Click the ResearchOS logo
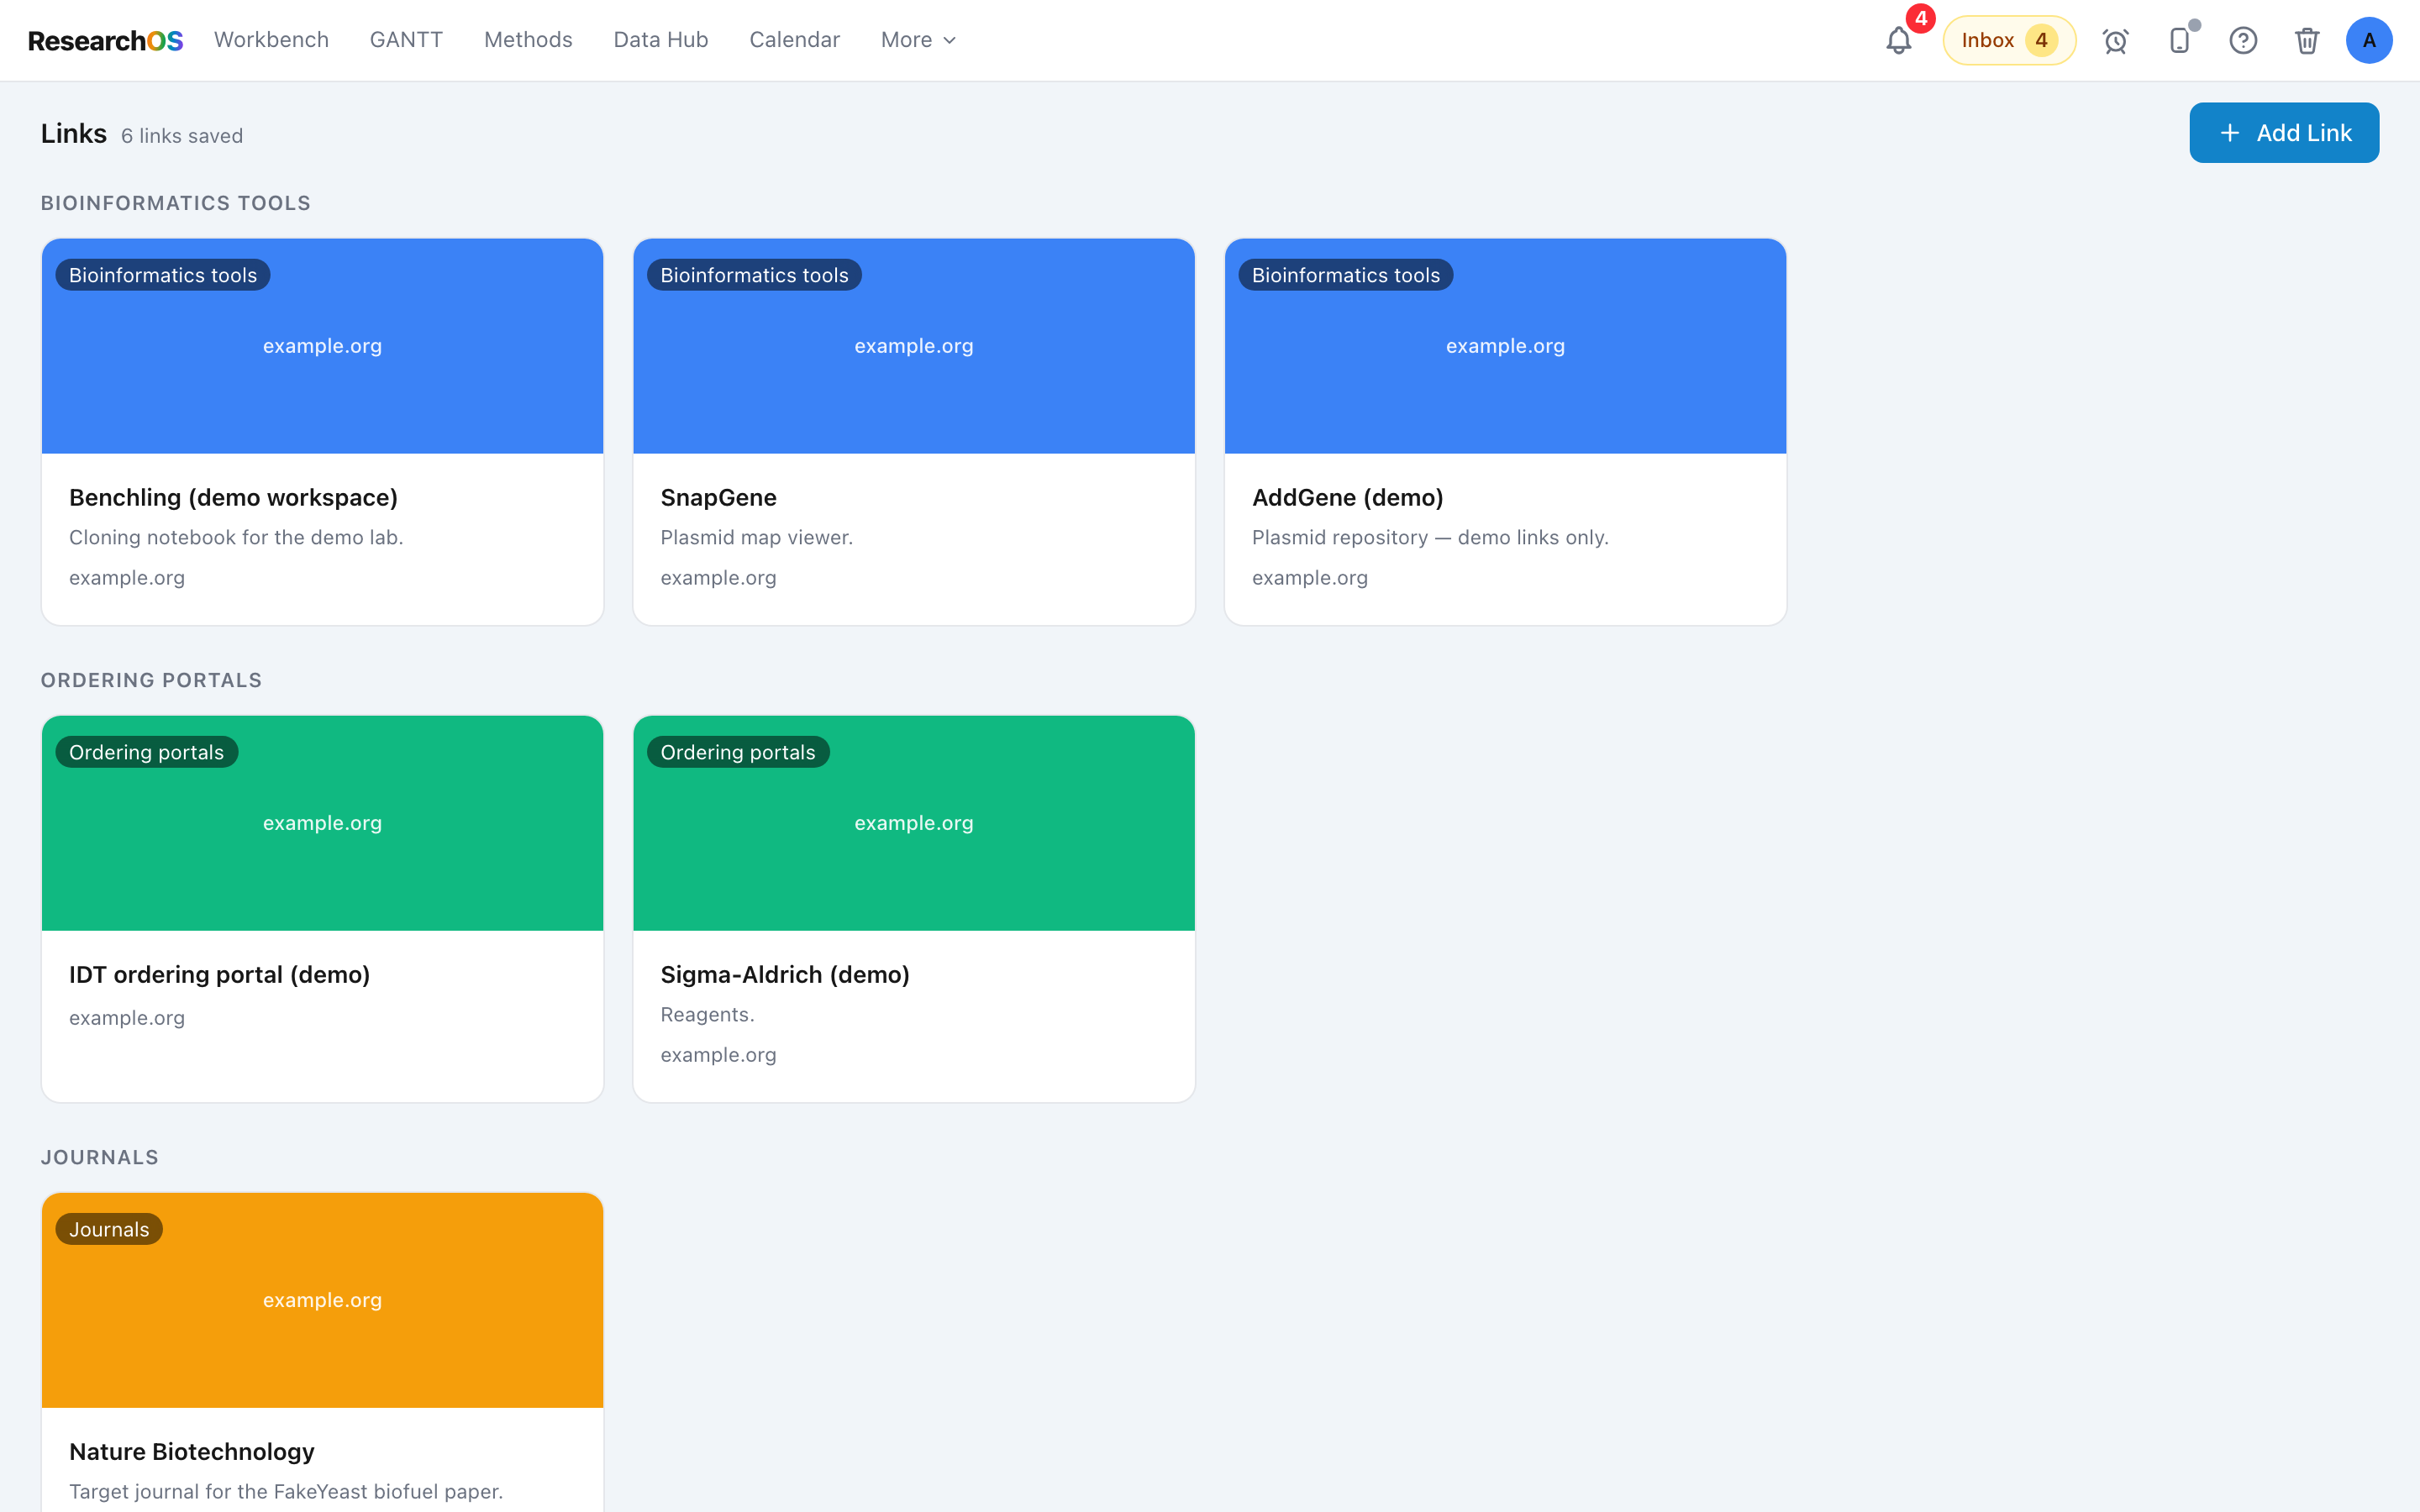 pos(105,40)
